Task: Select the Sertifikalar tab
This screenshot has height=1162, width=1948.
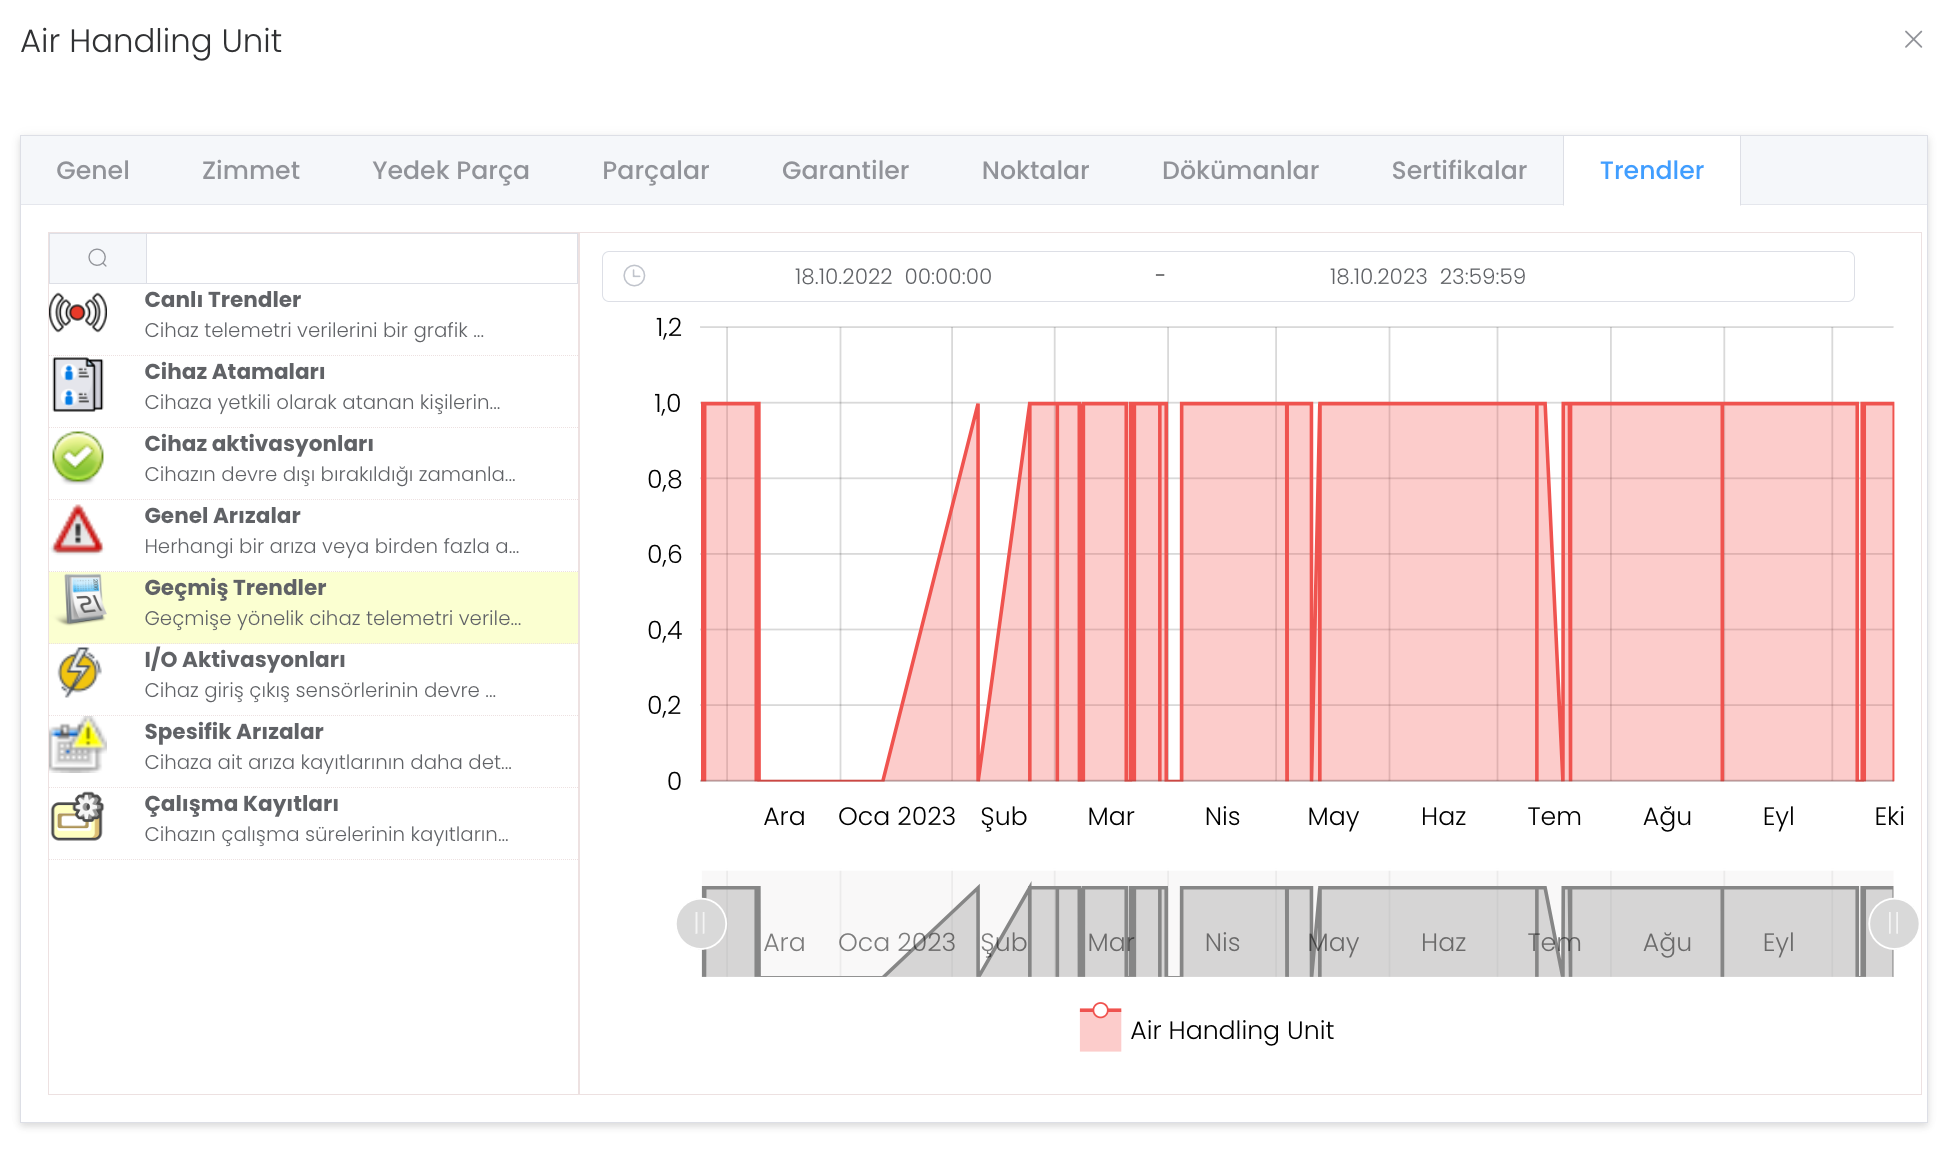Action: click(1458, 171)
